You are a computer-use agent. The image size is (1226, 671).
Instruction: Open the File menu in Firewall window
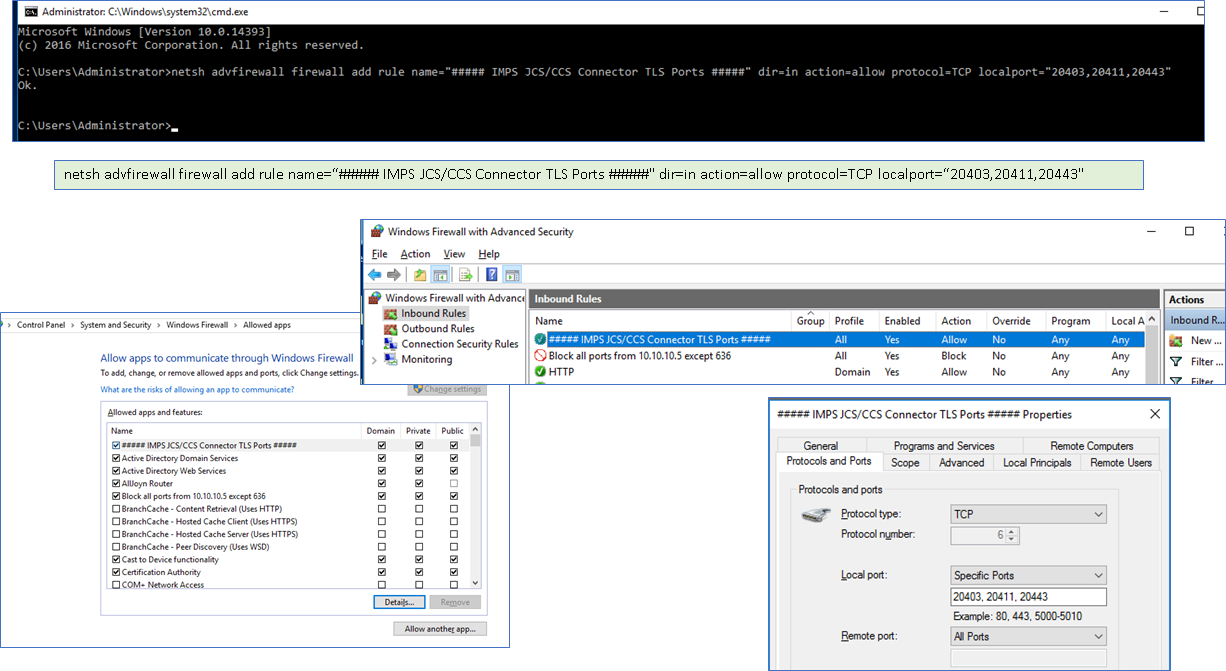click(x=379, y=254)
